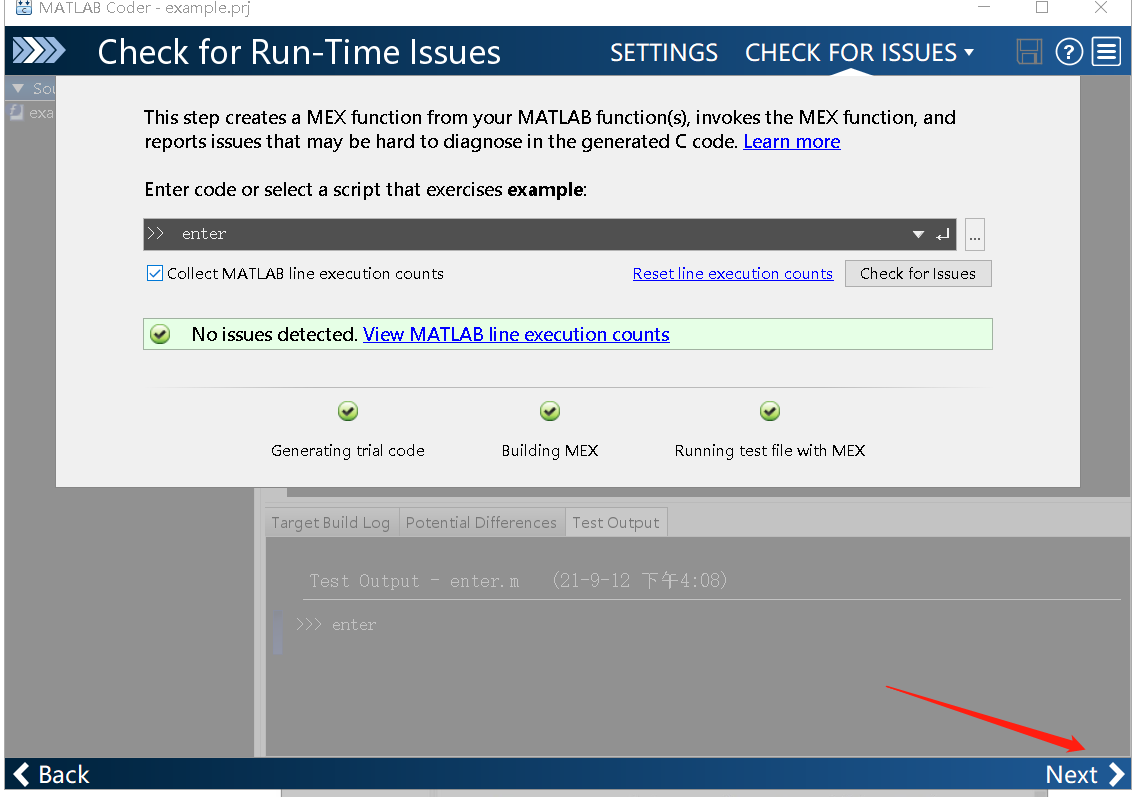
Task: Toggle Collect MATLAB line execution counts checkbox
Action: click(x=155, y=273)
